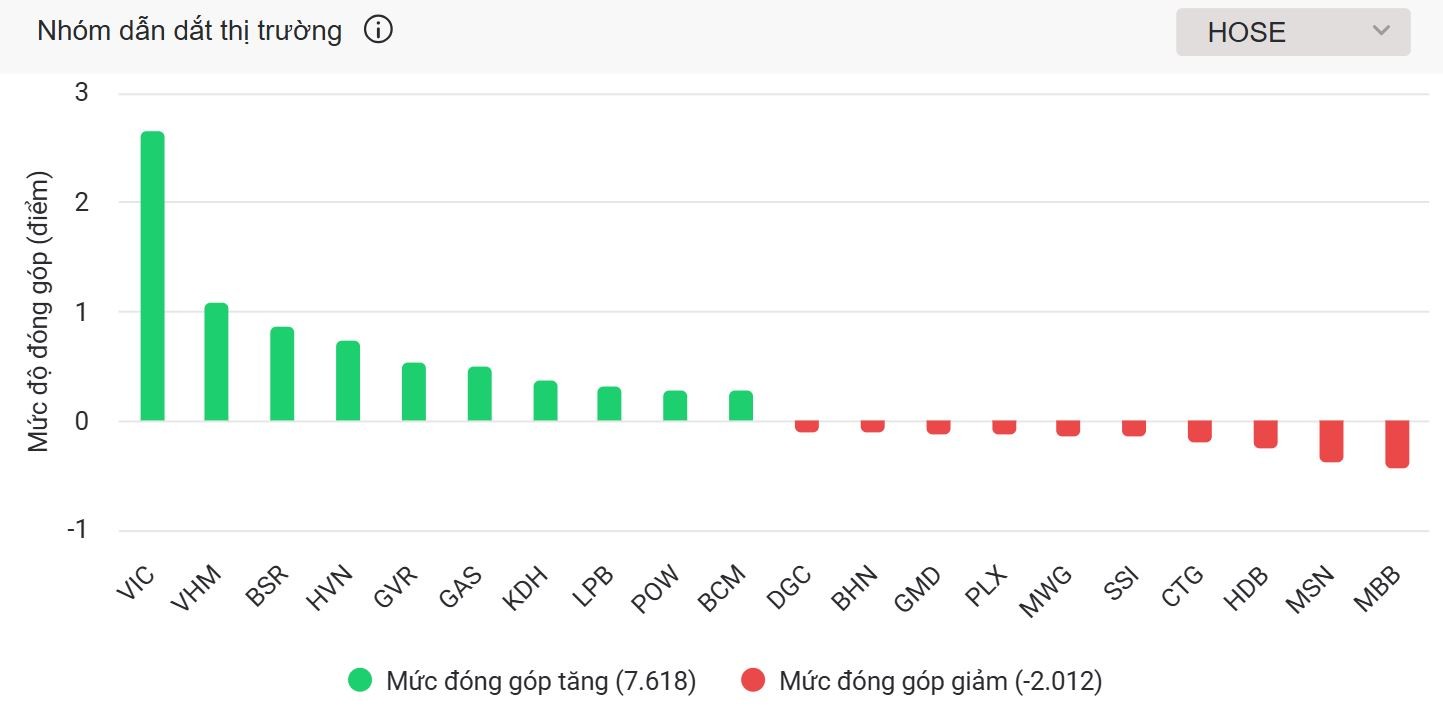Open the HOSE exchange dropdown

(1292, 32)
